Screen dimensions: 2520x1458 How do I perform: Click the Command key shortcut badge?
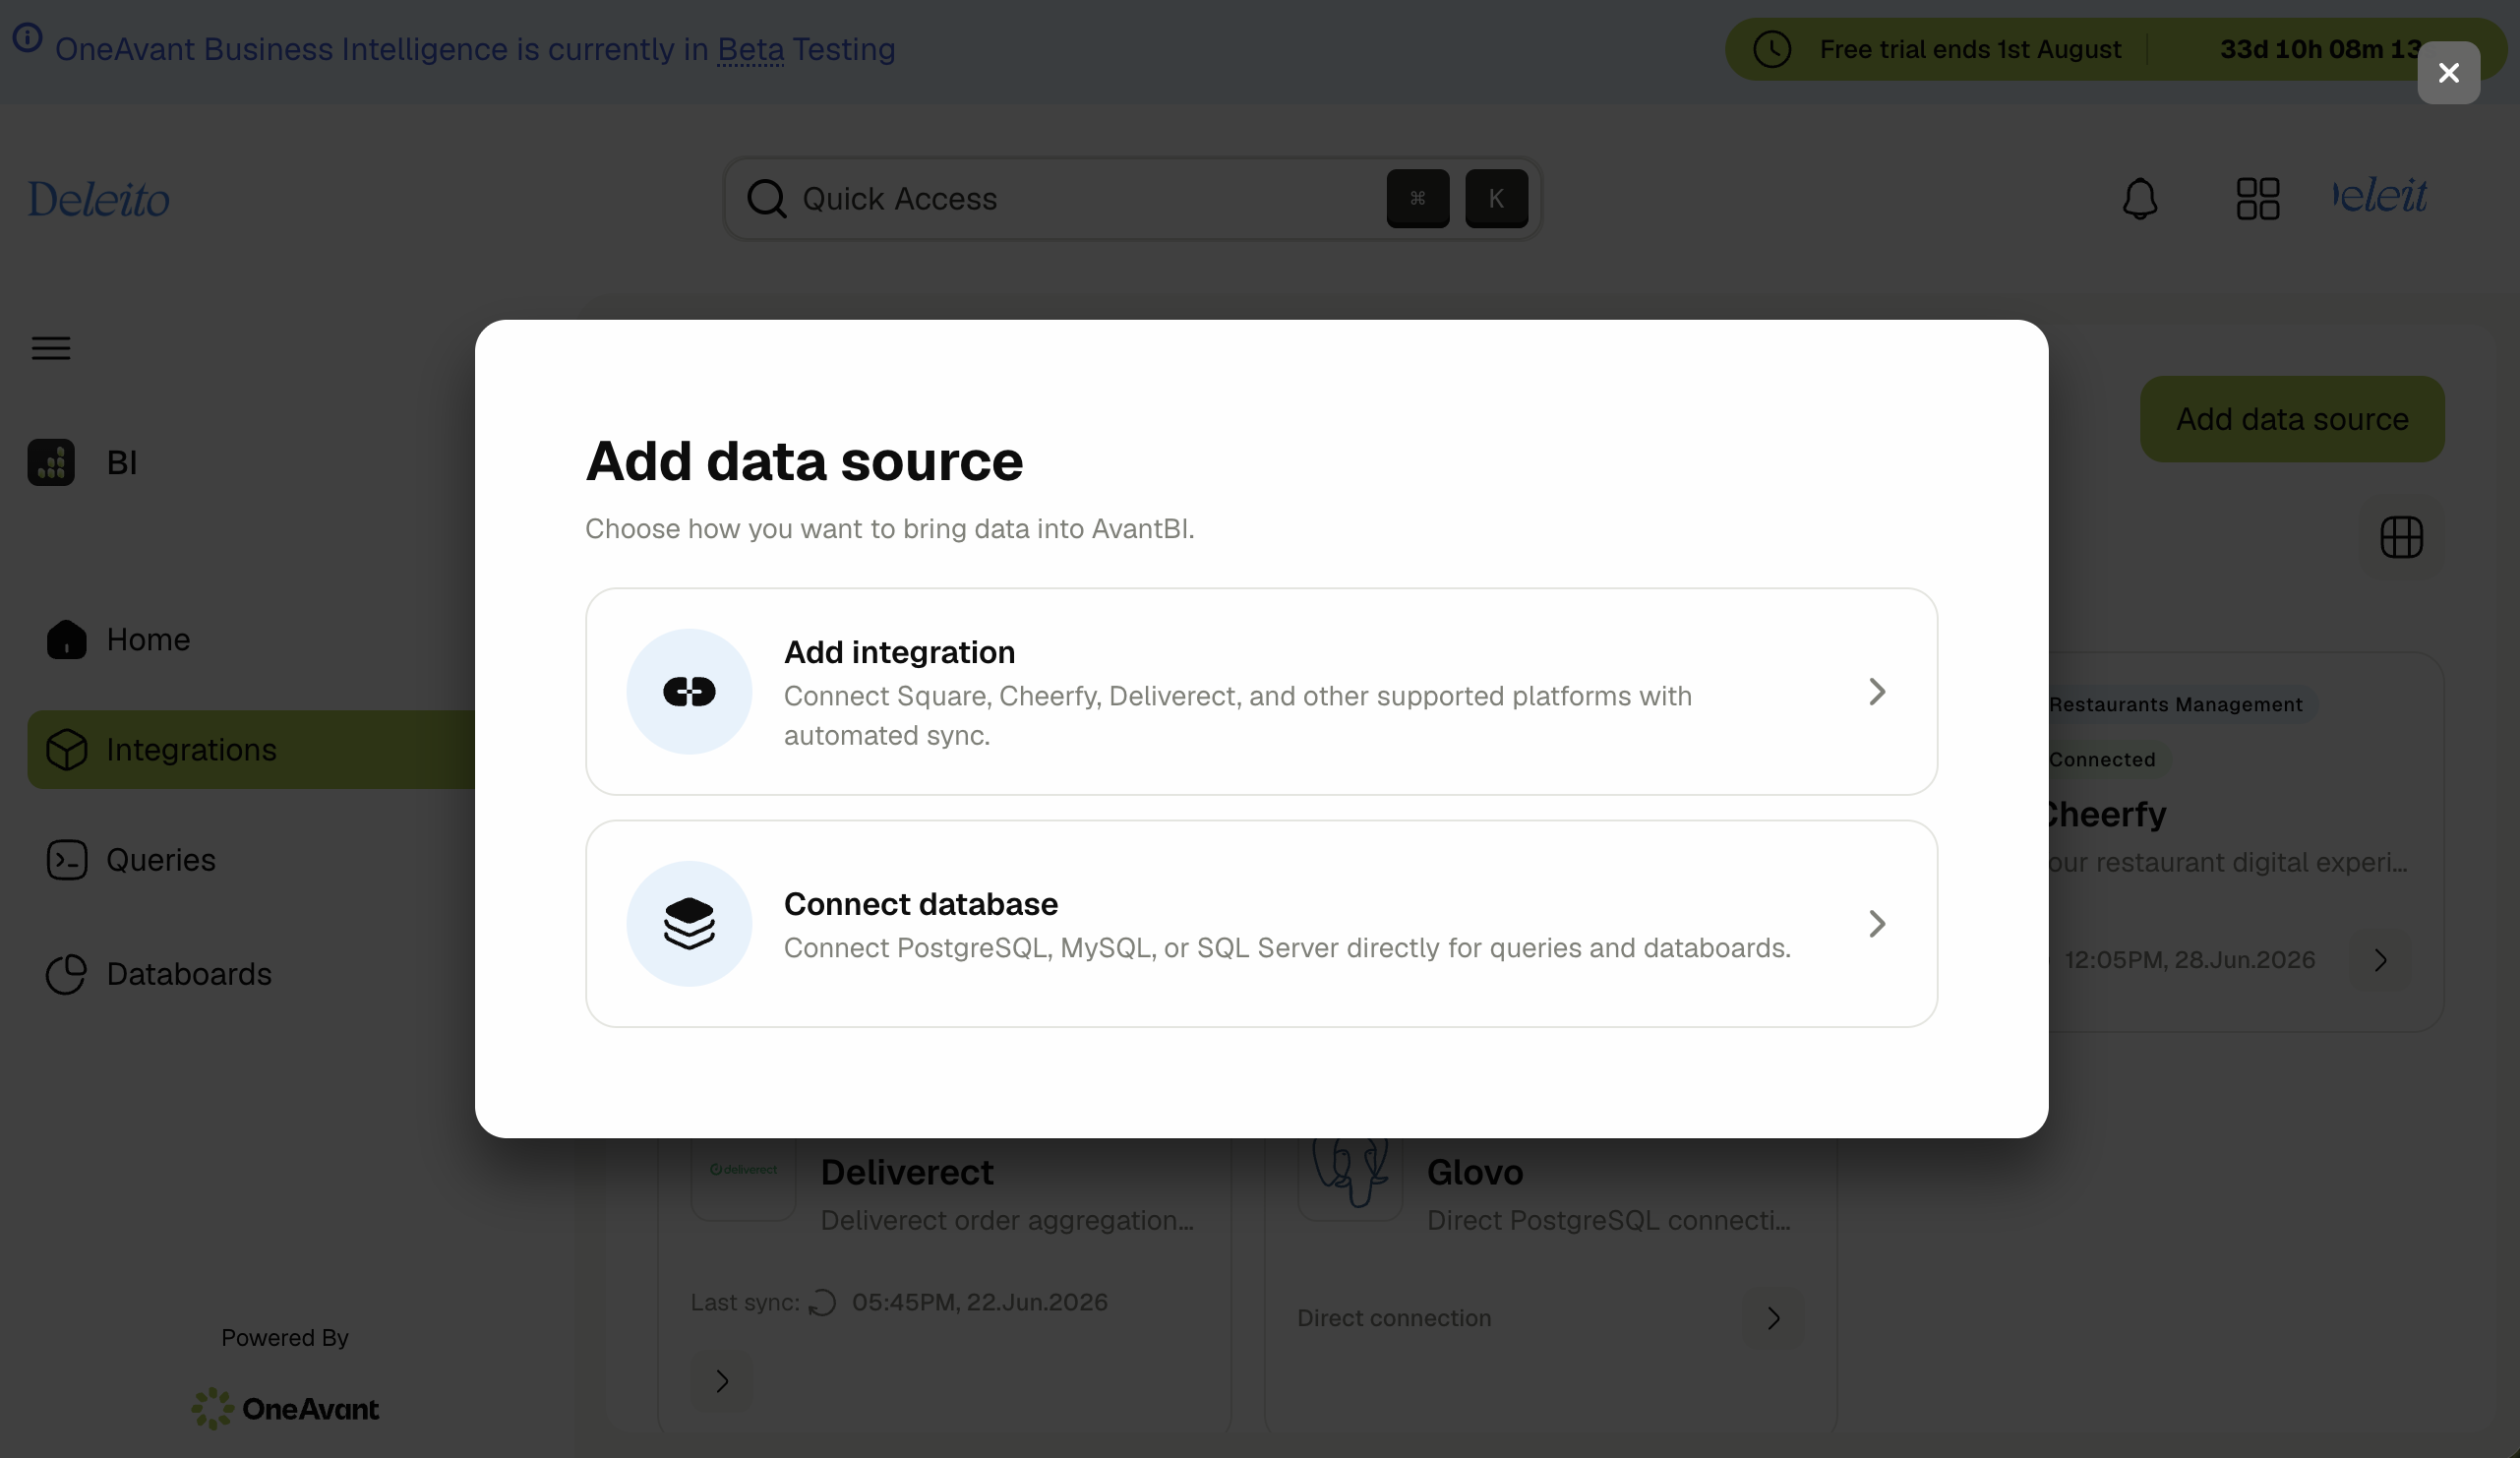[x=1417, y=198]
